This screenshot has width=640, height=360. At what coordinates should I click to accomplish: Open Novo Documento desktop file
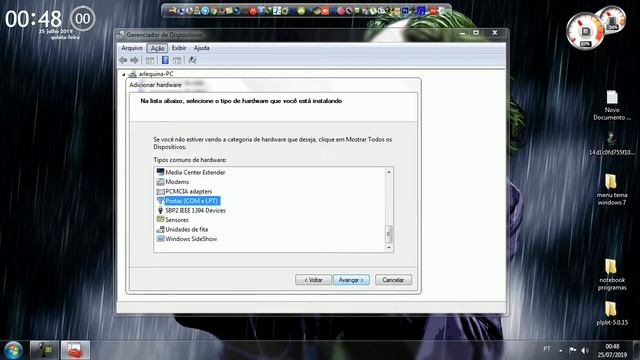pos(612,105)
